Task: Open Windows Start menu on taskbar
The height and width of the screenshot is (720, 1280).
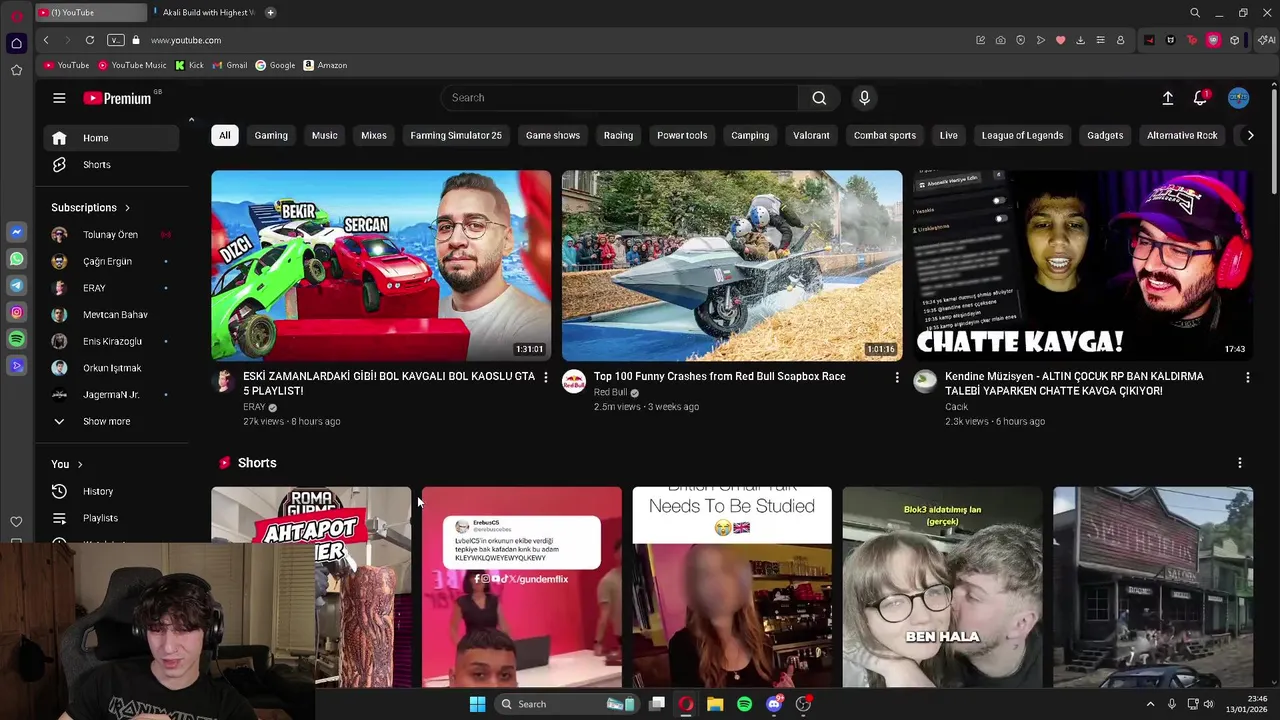Action: [477, 704]
